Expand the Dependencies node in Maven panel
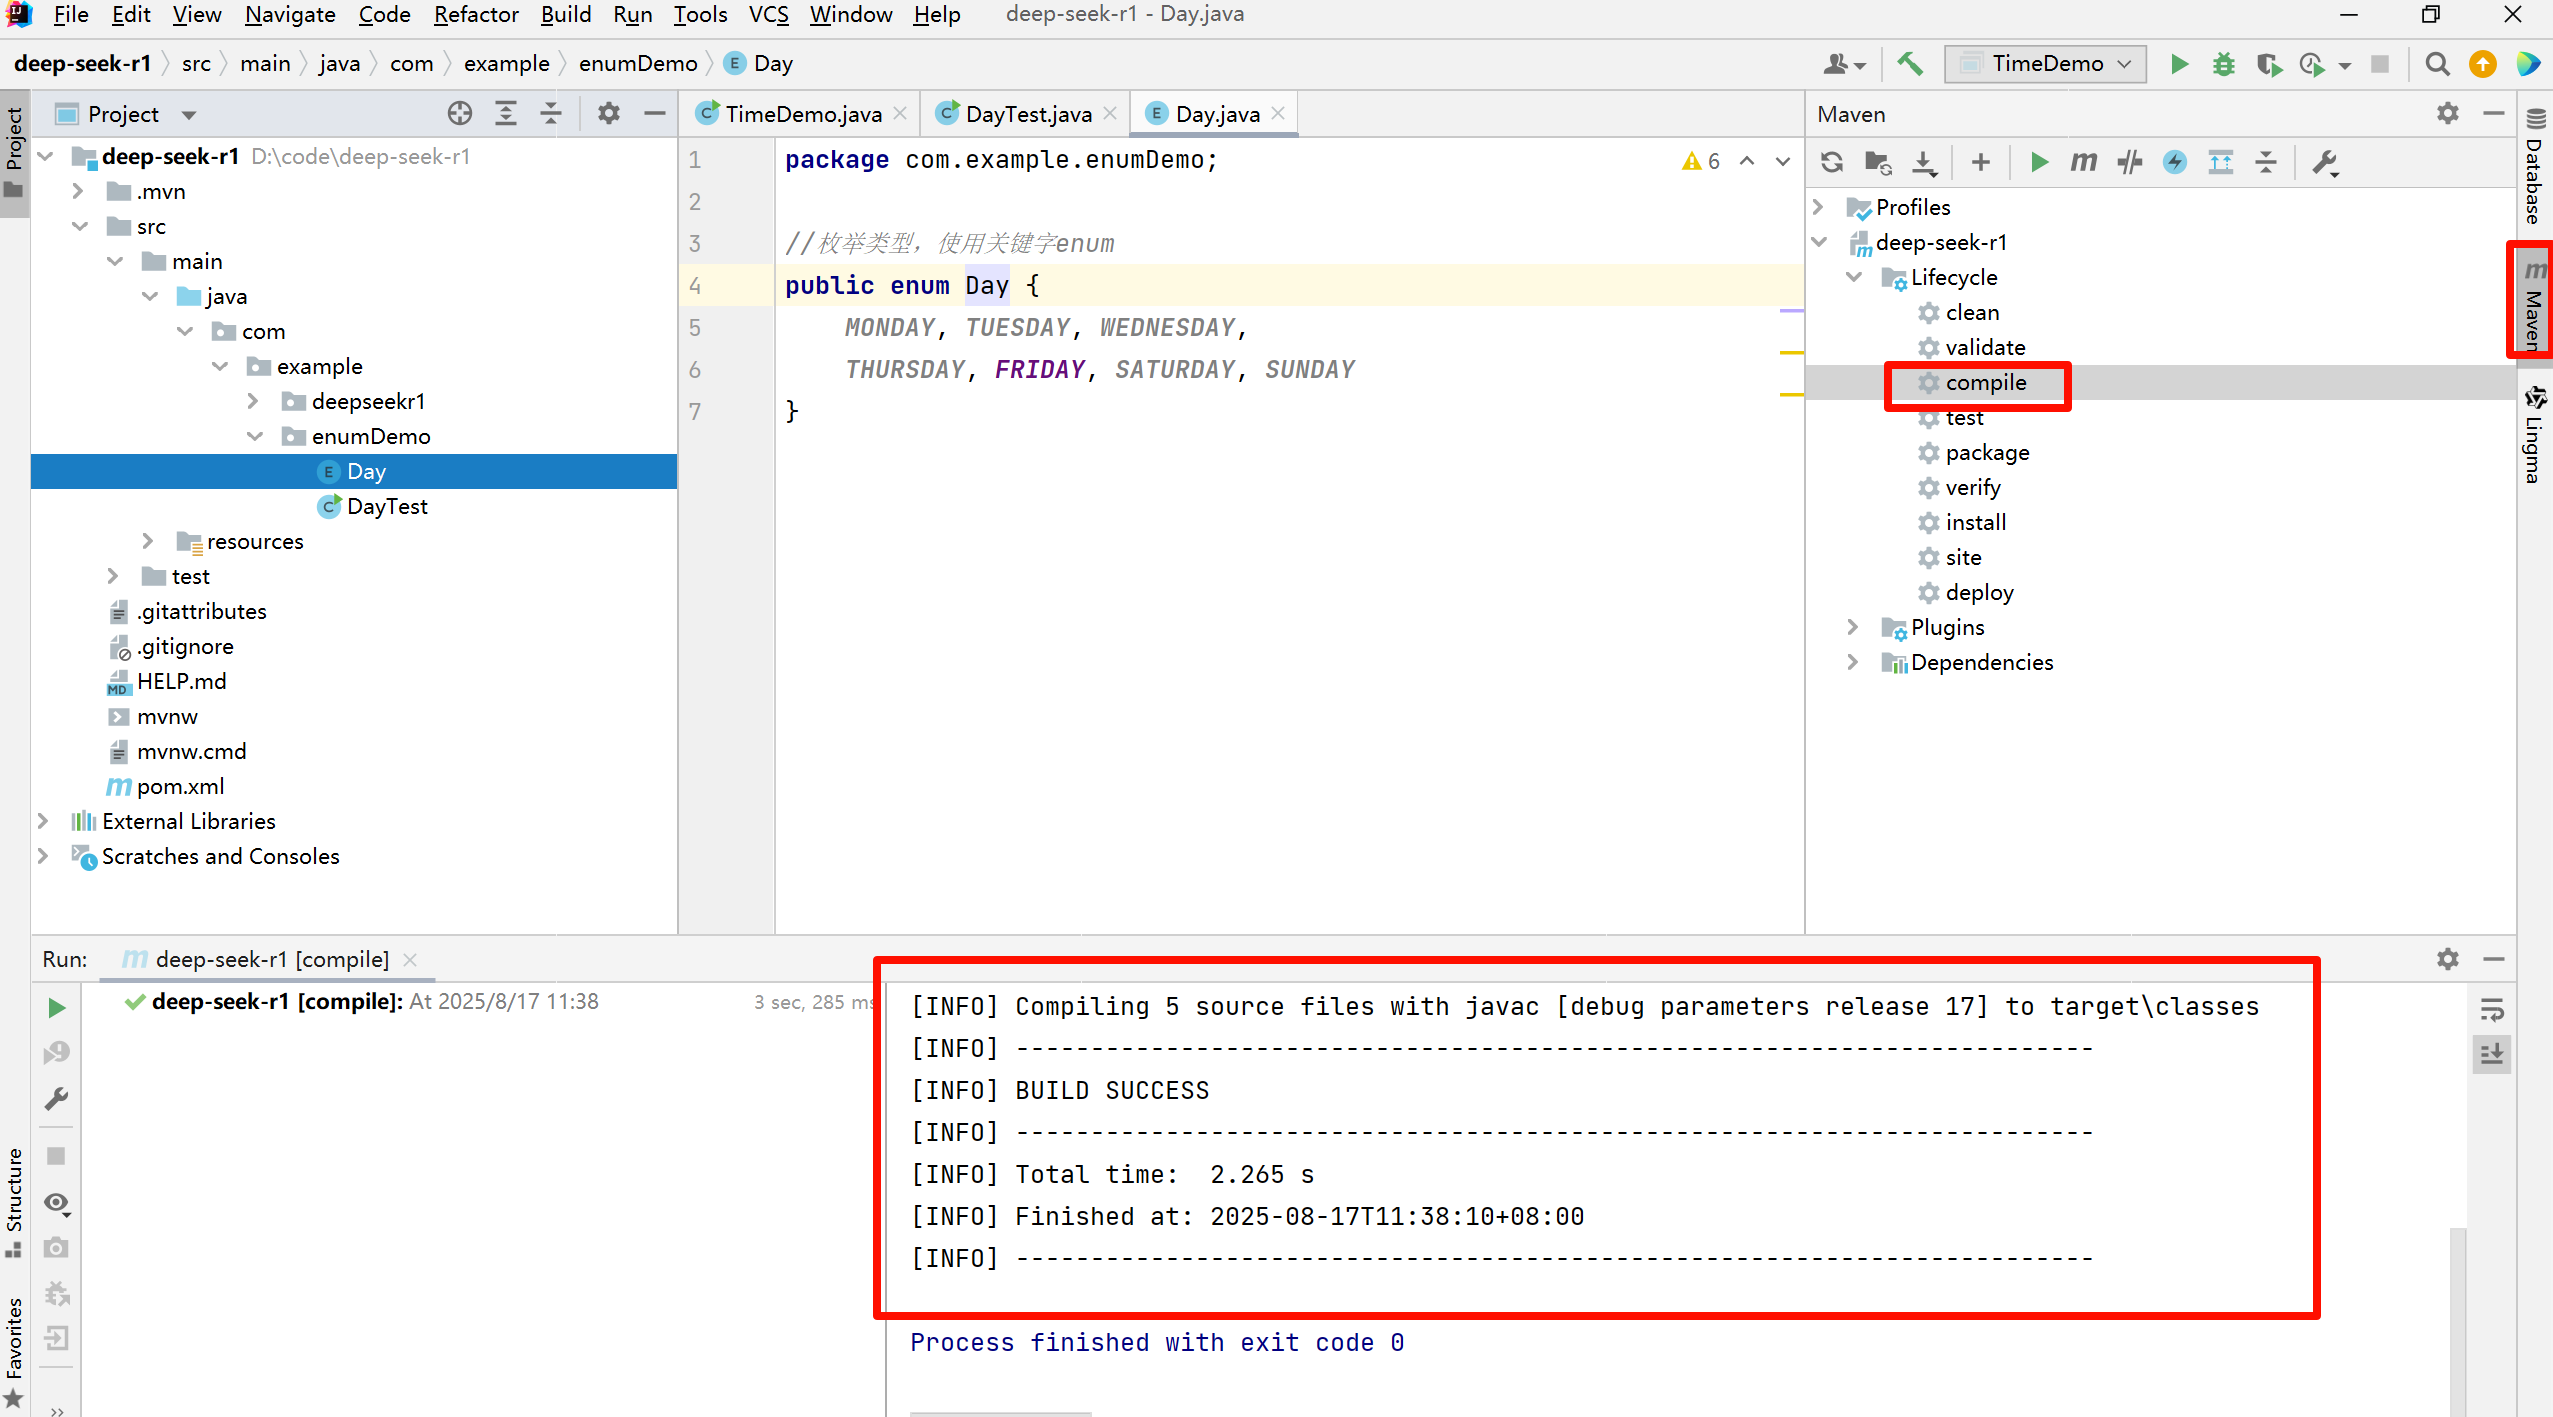2553x1417 pixels. (x=1851, y=662)
